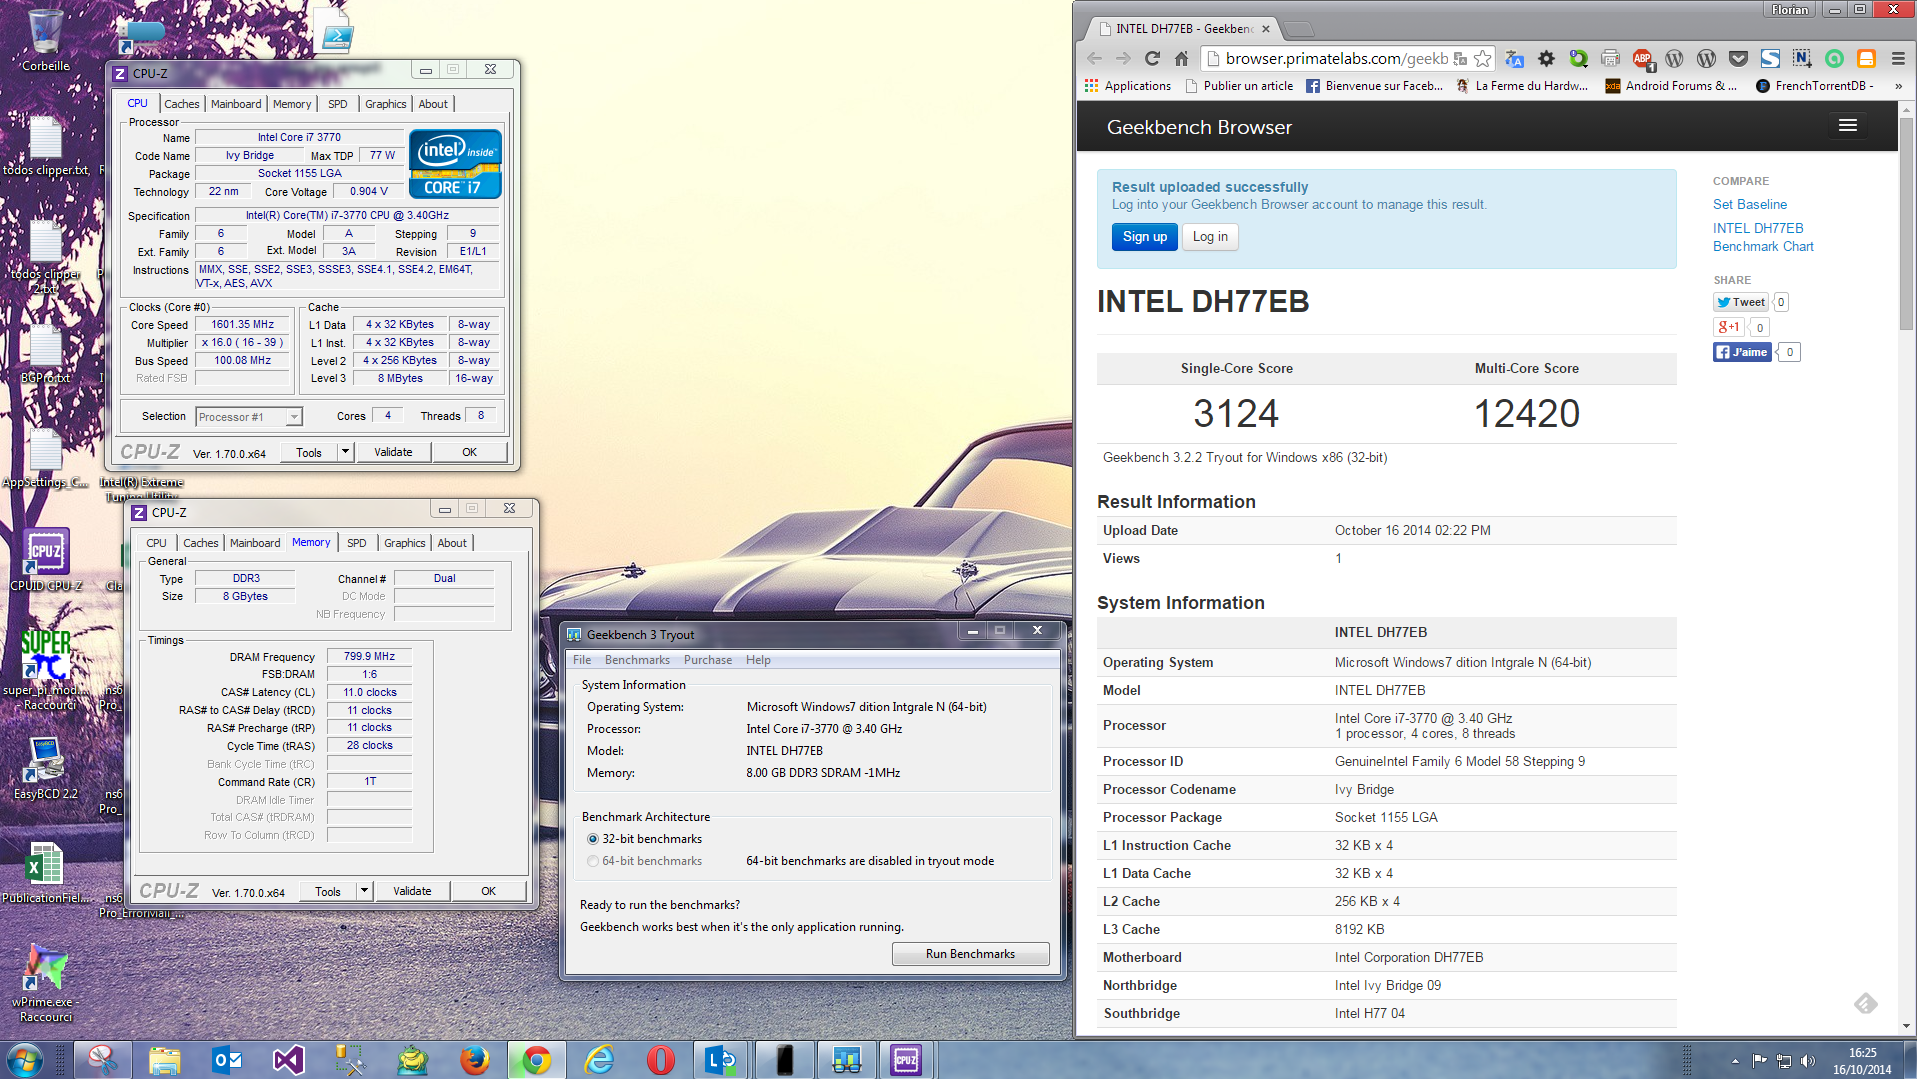The height and width of the screenshot is (1079, 1917).
Task: Click the Chrome page vertical scrollbar
Action: tap(1906, 225)
